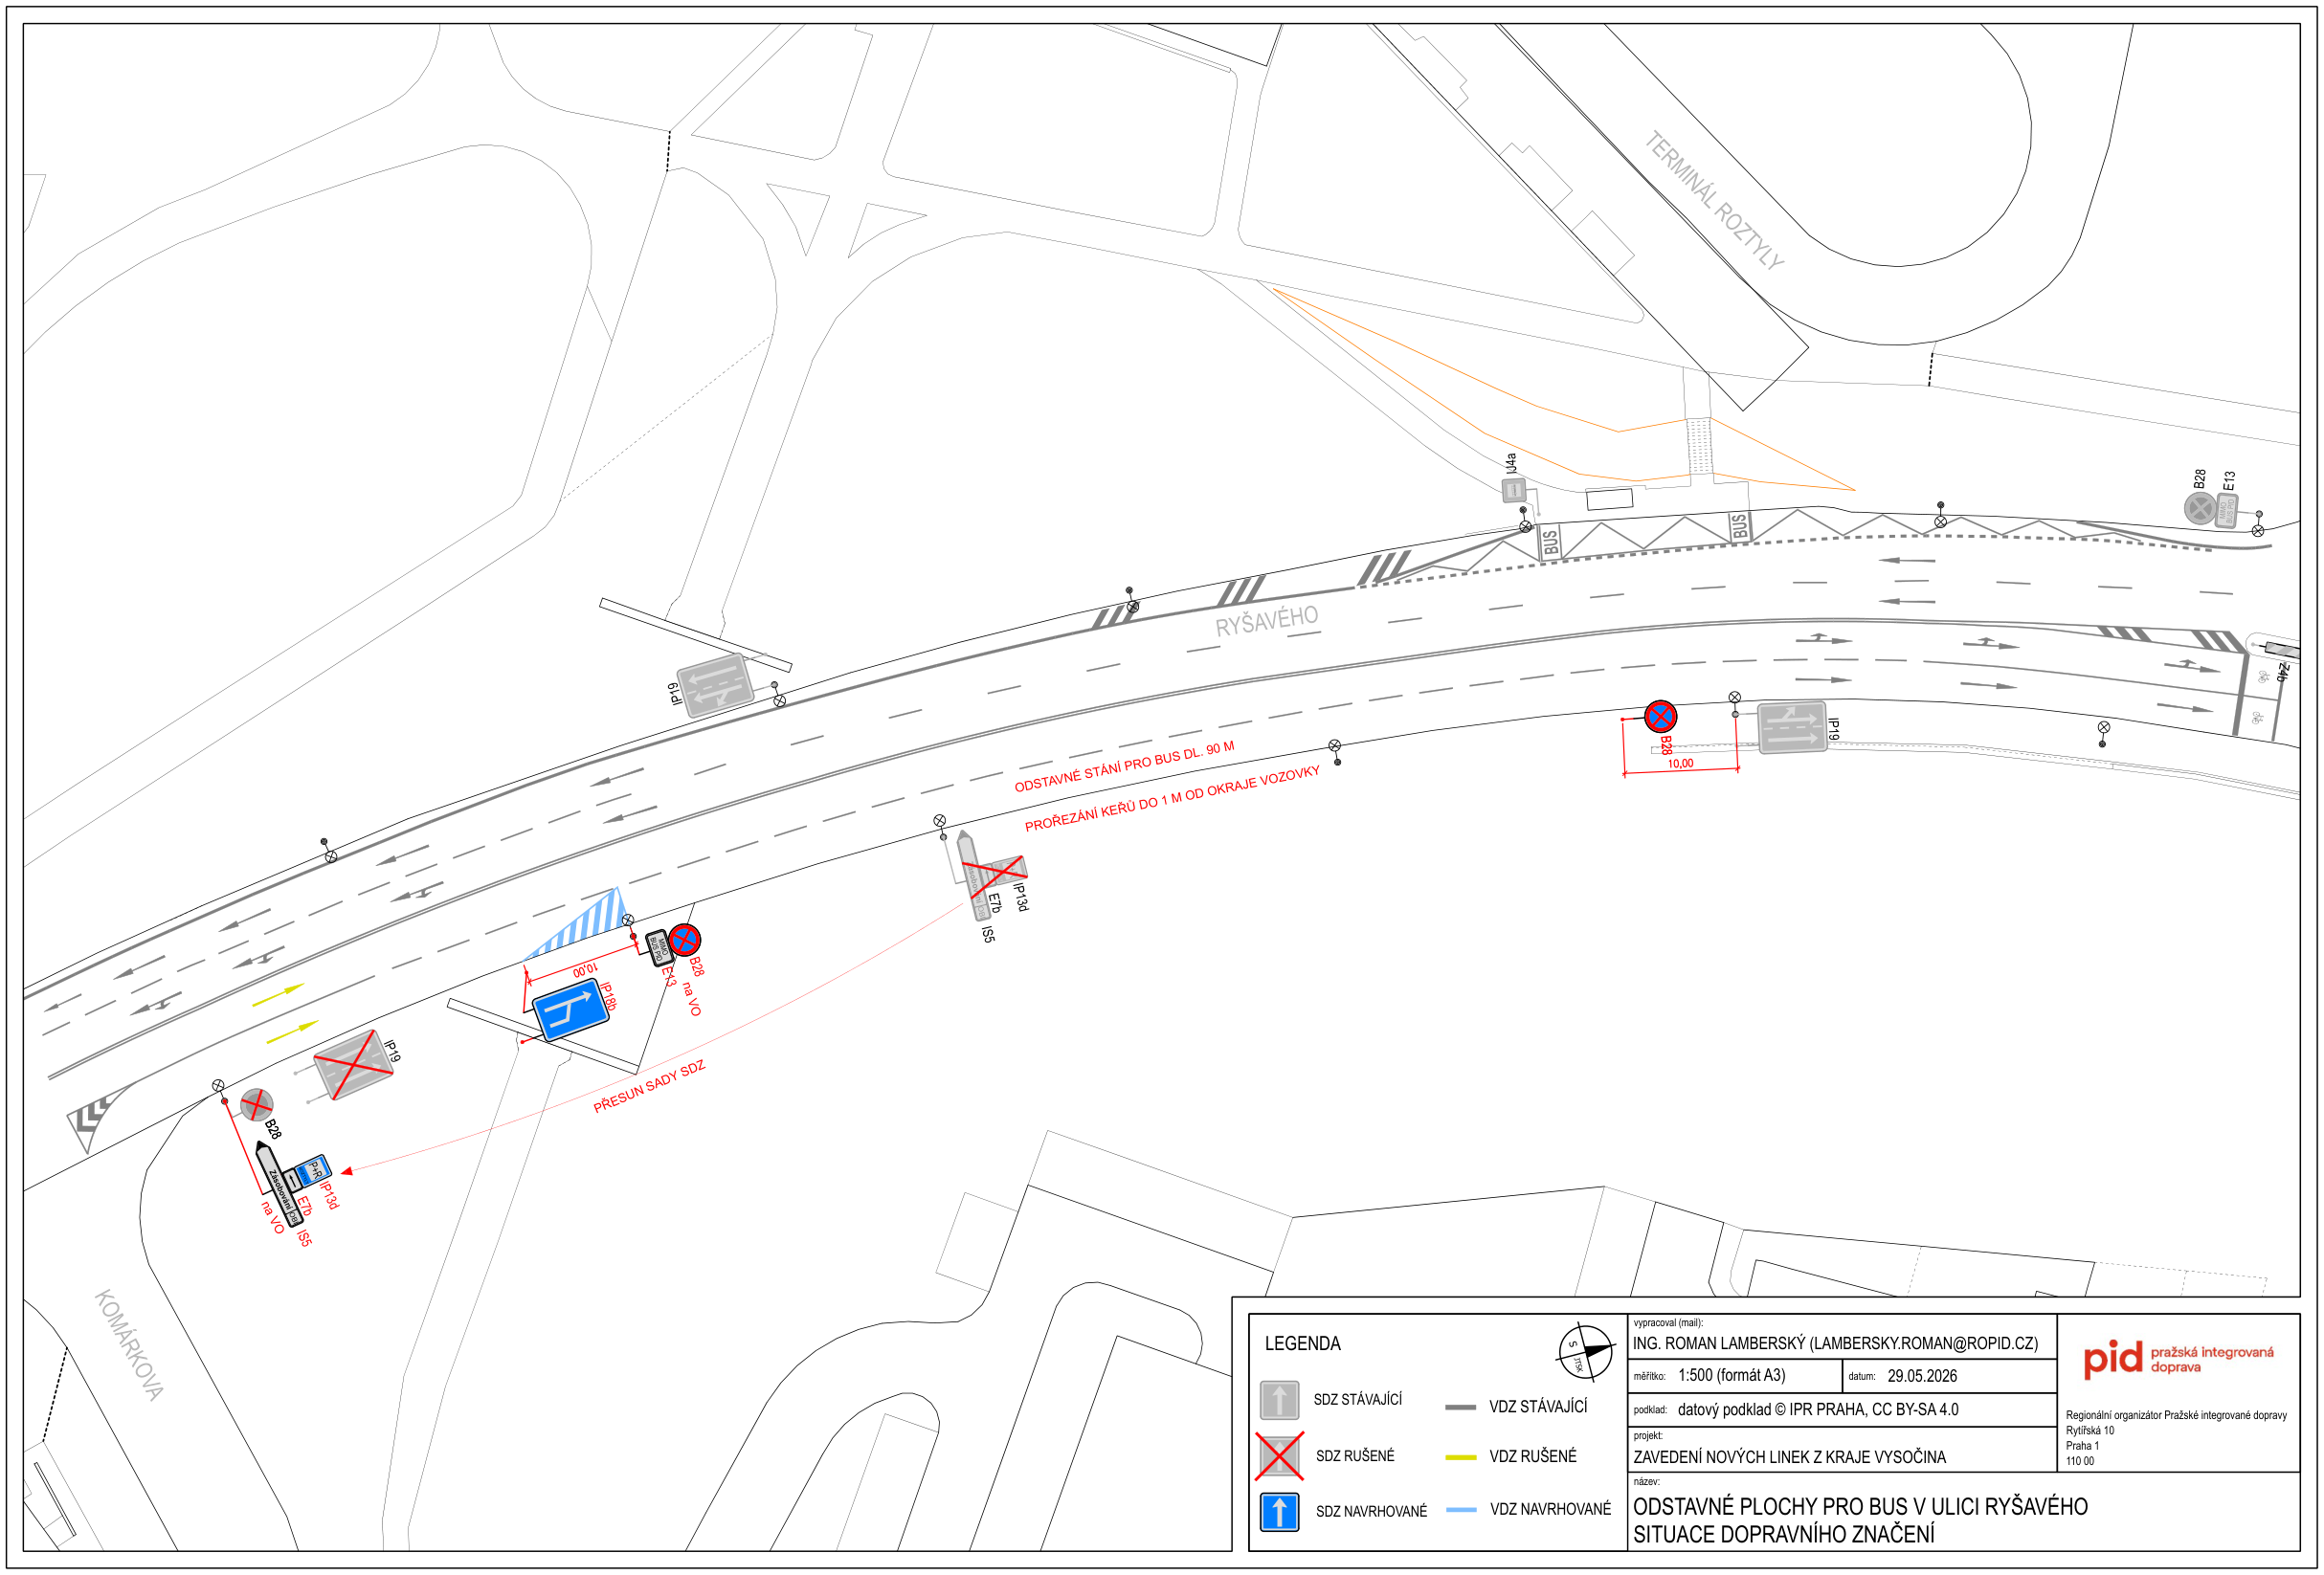2324x1575 pixels.
Task: Click the gray existing B28 sign at top right
Action: pyautogui.click(x=2200, y=508)
